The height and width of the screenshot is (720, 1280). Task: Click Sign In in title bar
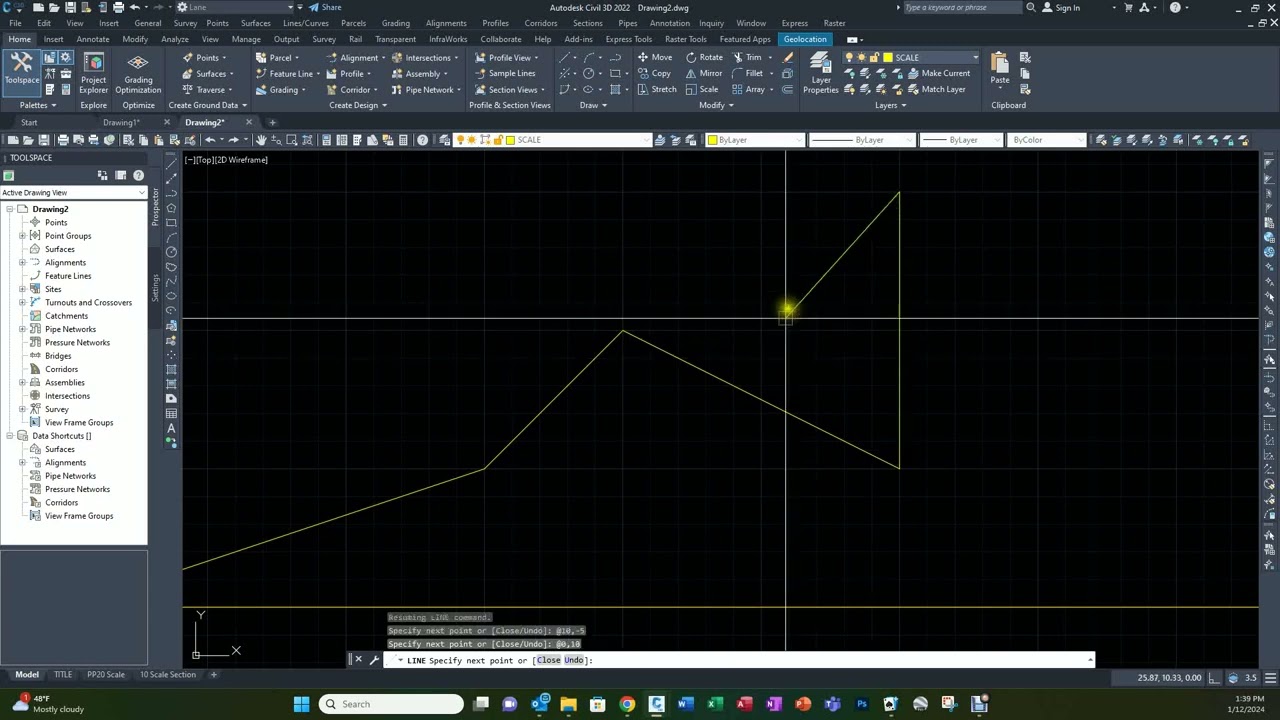click(1062, 8)
